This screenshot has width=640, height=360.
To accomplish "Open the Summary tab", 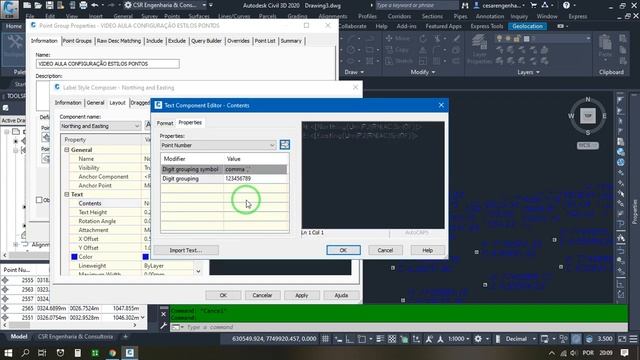I will pos(291,41).
